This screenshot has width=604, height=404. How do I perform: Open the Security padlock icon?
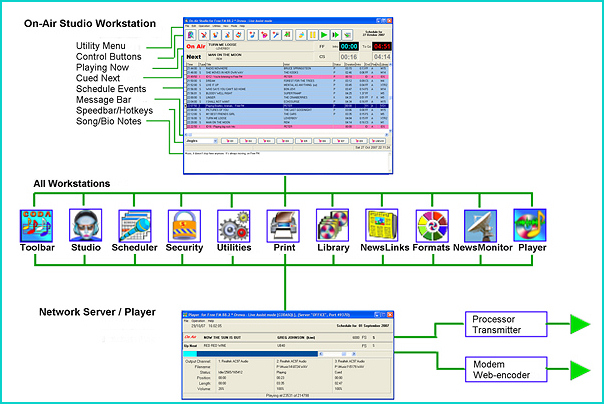tap(183, 224)
